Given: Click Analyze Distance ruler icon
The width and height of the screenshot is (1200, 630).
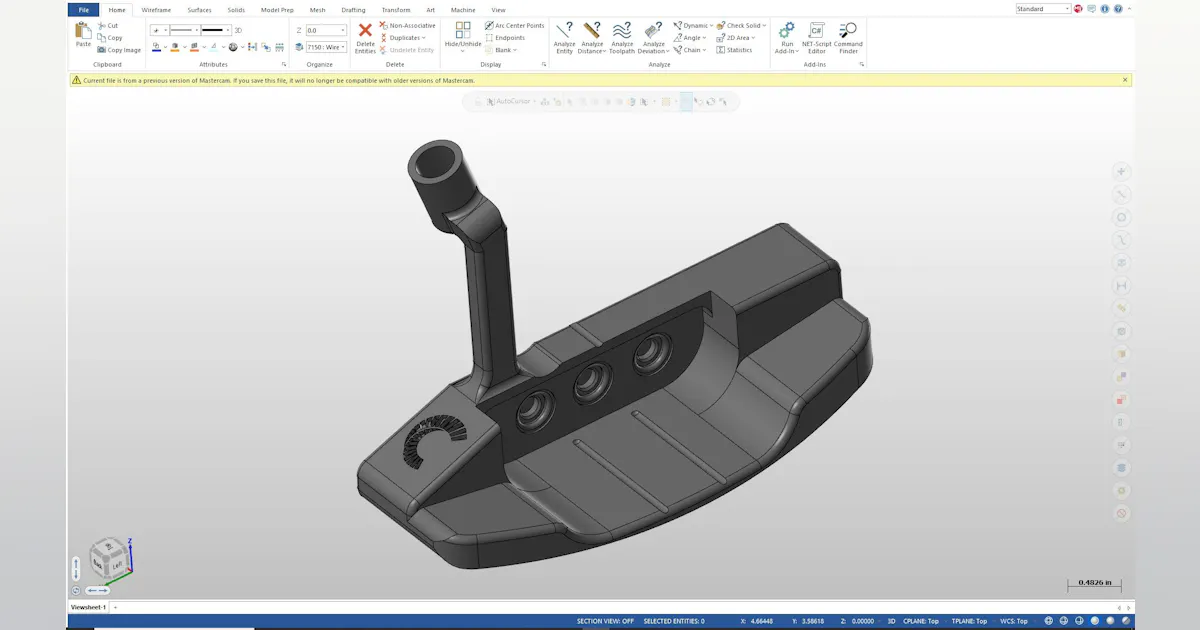Looking at the screenshot, I should click(591, 30).
